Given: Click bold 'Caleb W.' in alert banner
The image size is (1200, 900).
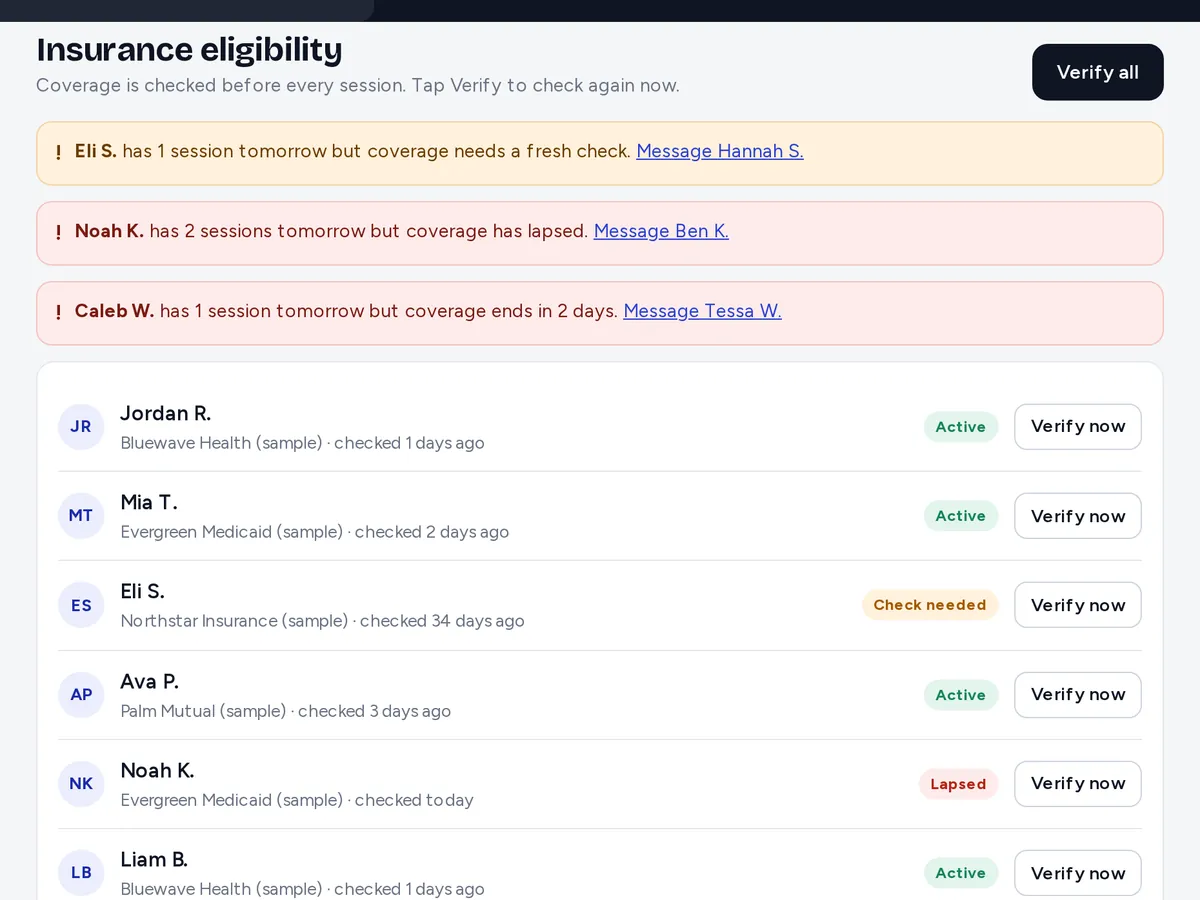Looking at the screenshot, I should tap(114, 311).
